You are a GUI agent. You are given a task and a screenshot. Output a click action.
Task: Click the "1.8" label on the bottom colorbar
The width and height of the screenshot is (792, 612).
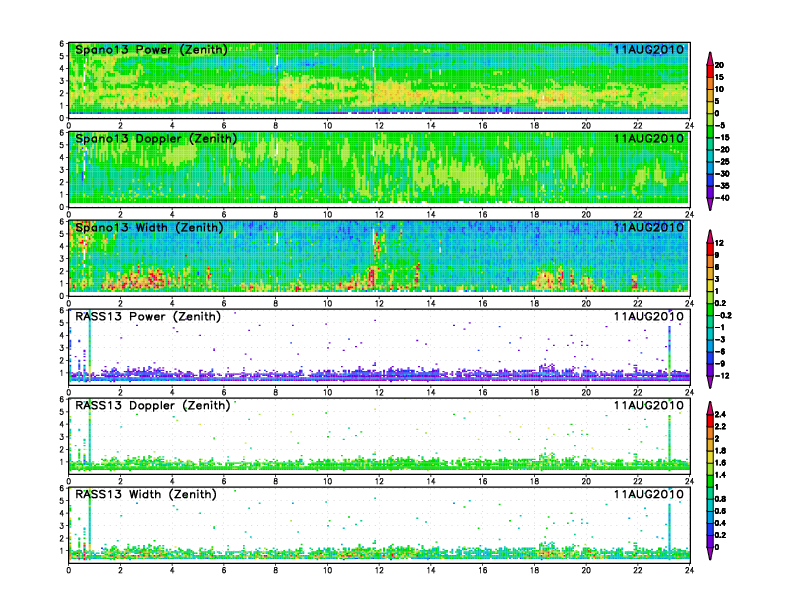tap(720, 451)
